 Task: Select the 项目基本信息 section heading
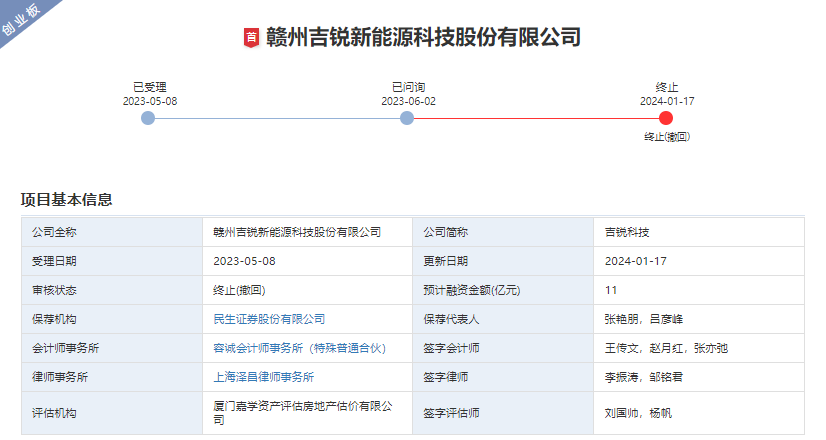pos(66,199)
